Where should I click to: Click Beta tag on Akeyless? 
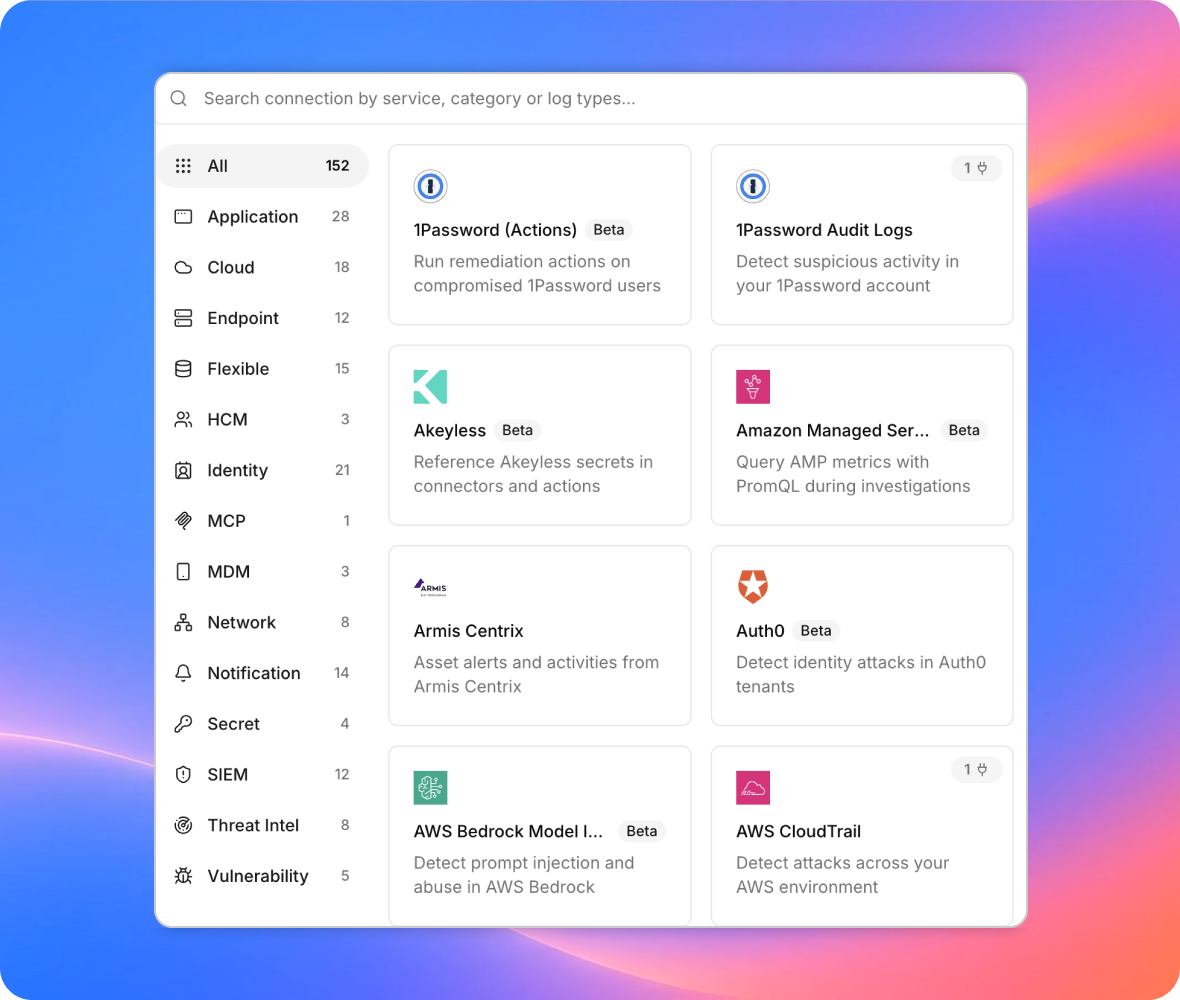pyautogui.click(x=517, y=430)
